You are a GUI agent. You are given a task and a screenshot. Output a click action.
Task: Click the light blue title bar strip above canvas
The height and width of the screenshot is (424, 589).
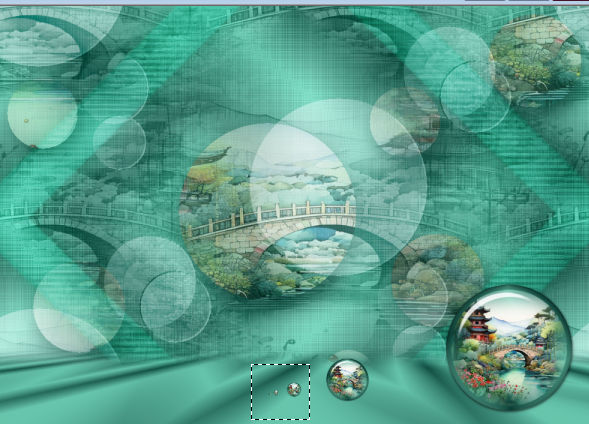tap(294, 2)
